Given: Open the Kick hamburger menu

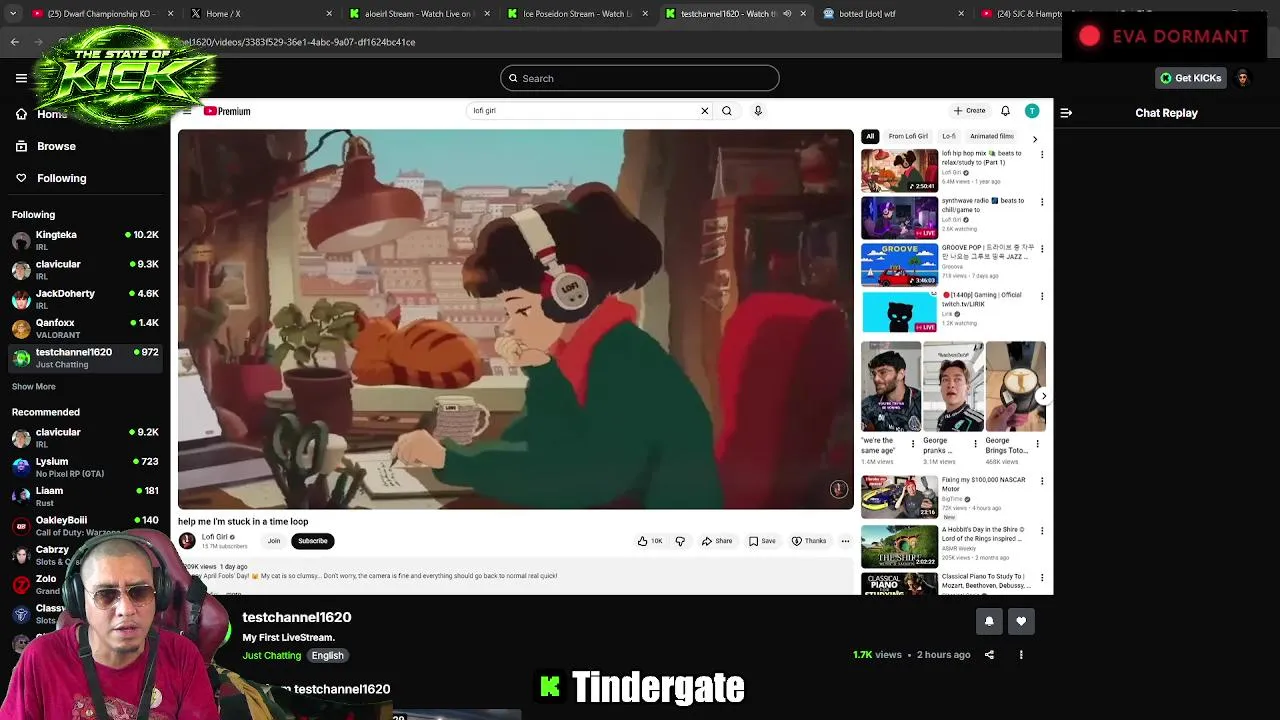Looking at the screenshot, I should point(21,78).
